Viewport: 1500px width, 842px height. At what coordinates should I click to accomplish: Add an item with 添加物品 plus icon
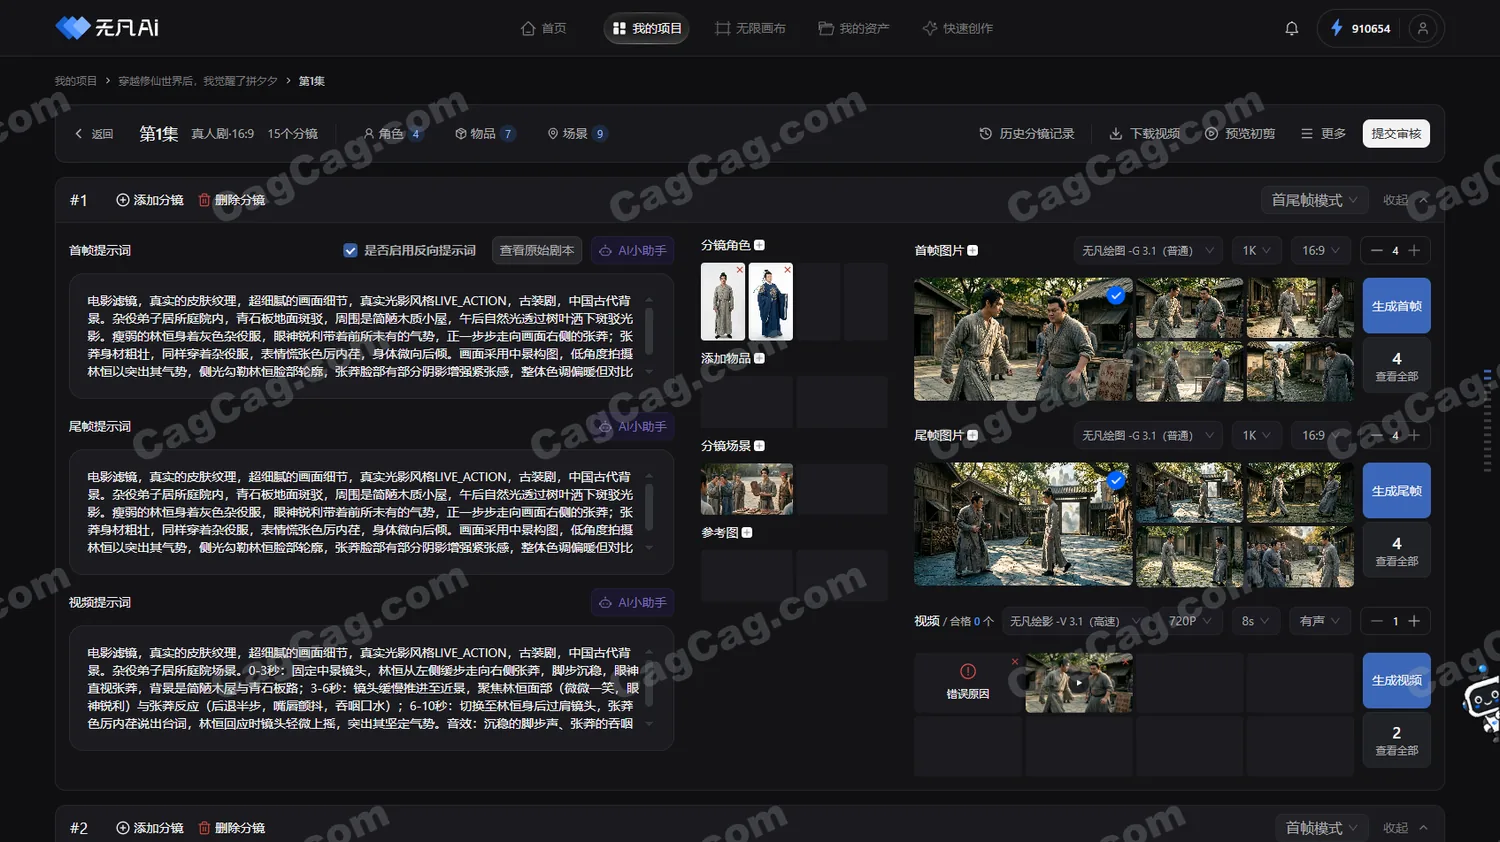point(759,358)
